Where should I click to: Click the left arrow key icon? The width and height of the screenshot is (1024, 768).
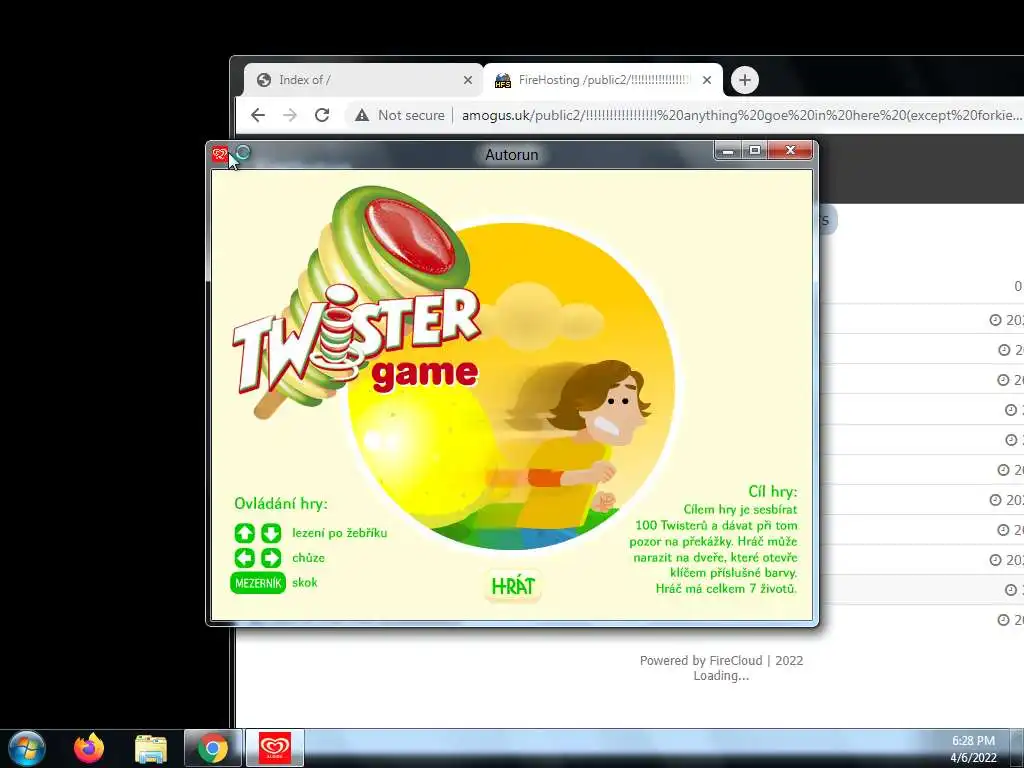click(245, 558)
